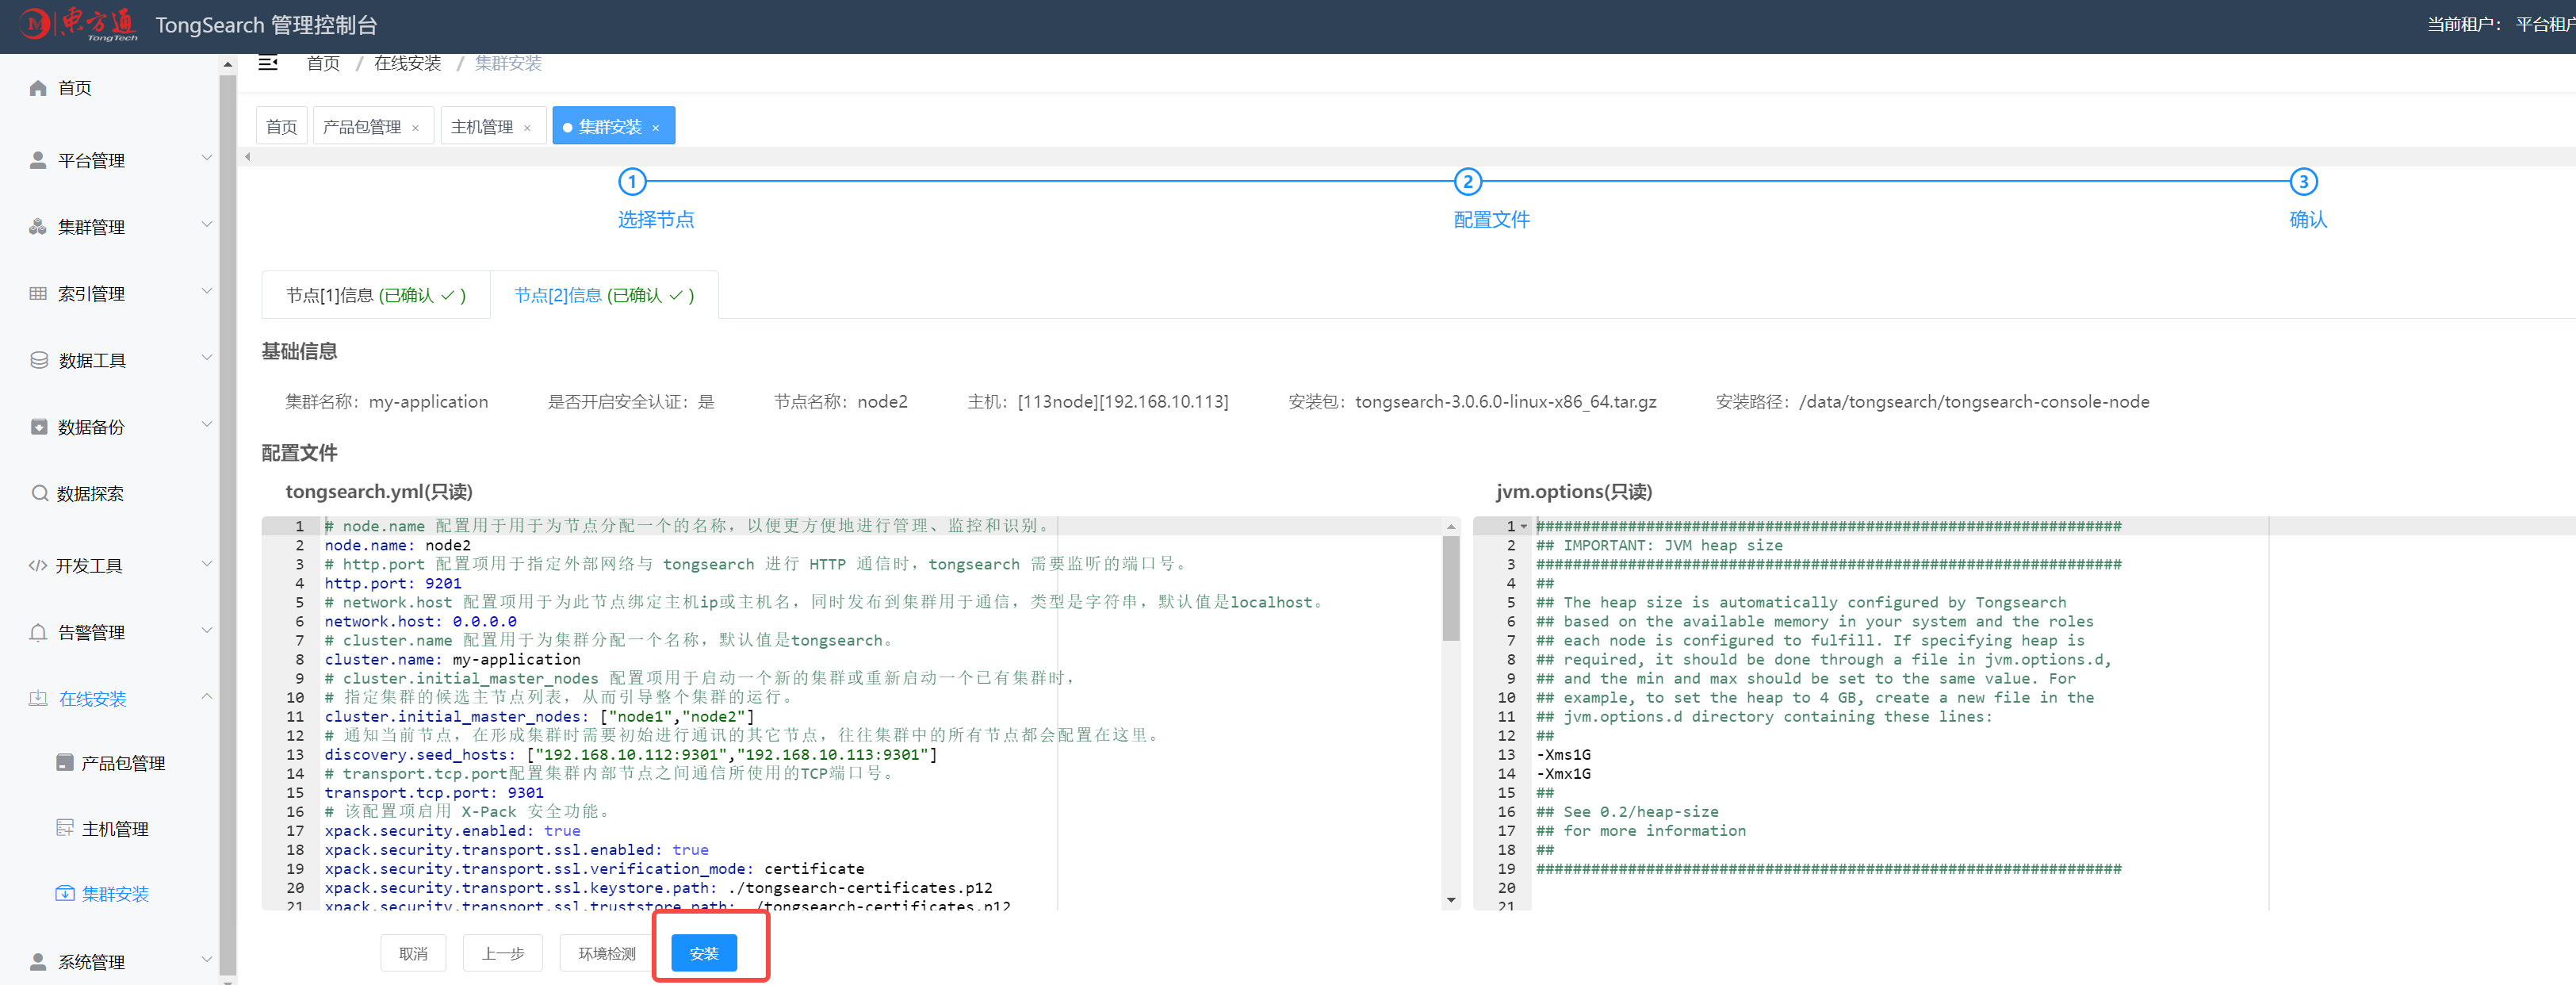The width and height of the screenshot is (2576, 985).
Task: Click '-Xmx1G' line in jvm.options
Action: click(1563, 774)
